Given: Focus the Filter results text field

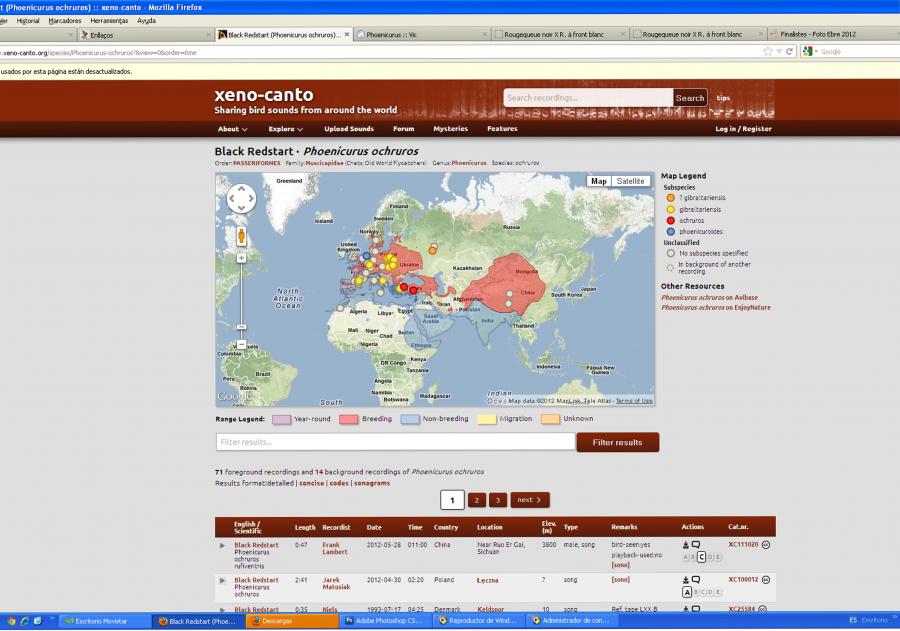Looking at the screenshot, I should [x=395, y=442].
